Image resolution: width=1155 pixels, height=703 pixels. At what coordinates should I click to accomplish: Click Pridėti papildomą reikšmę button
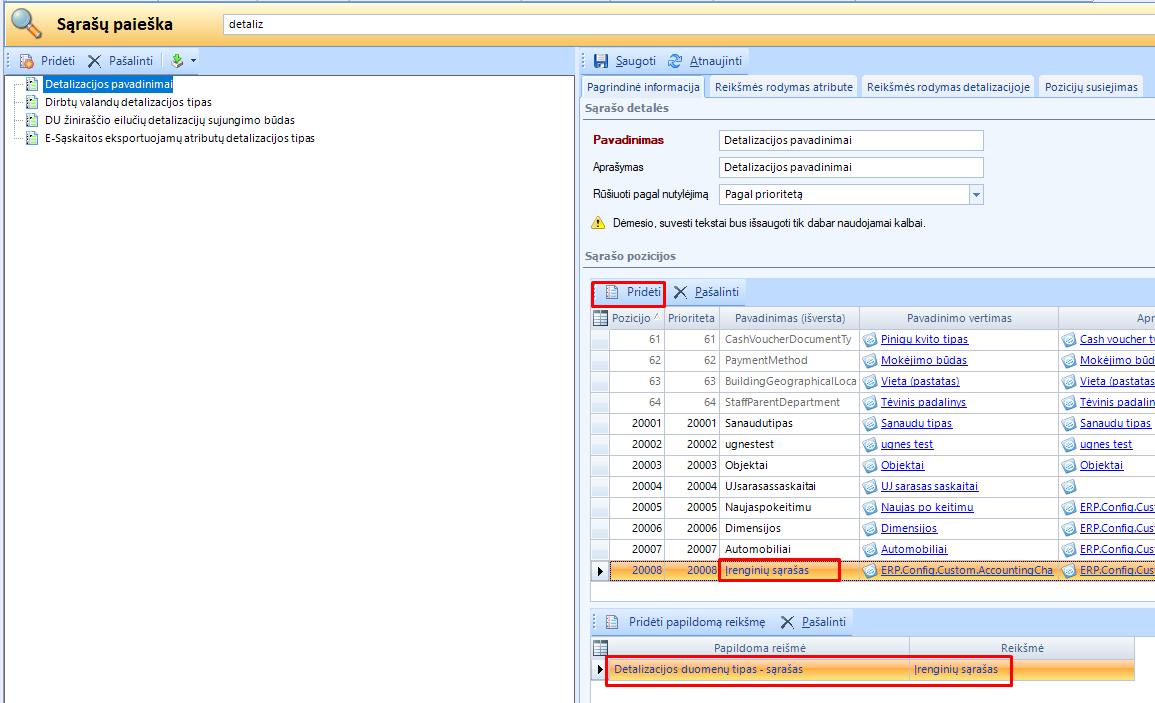point(687,622)
